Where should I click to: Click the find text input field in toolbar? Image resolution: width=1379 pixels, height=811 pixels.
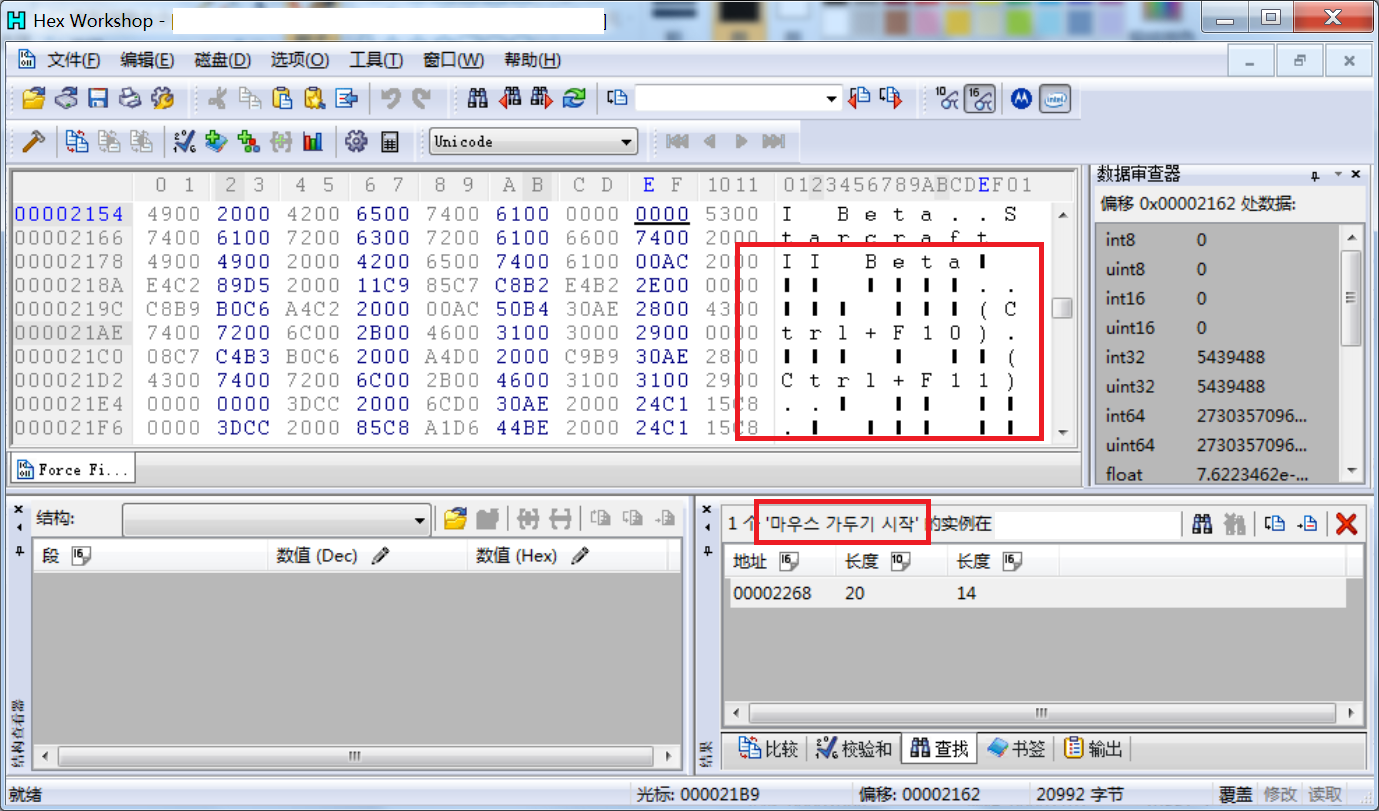pos(728,98)
